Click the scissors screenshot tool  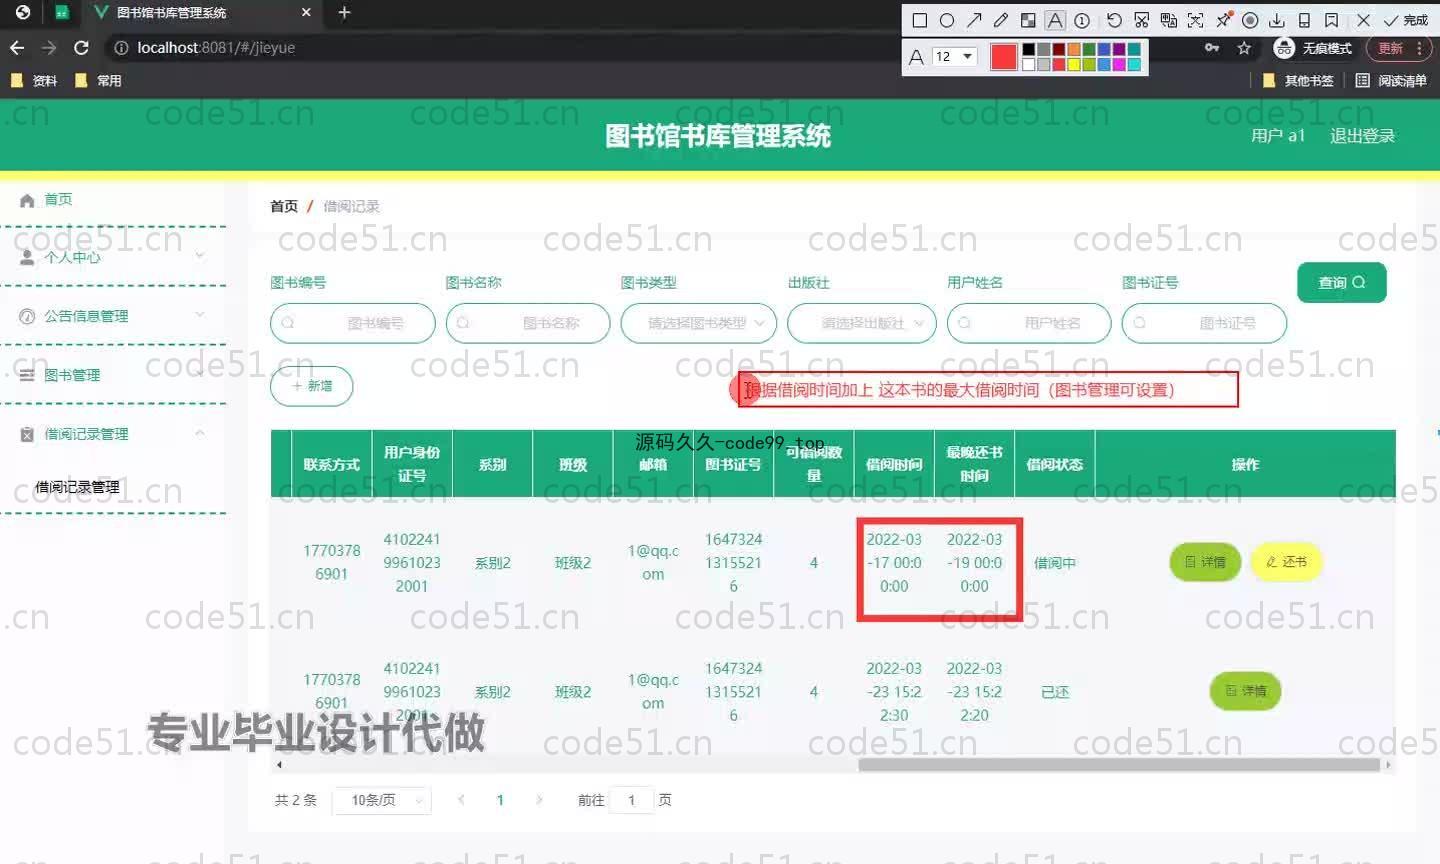pyautogui.click(x=1141, y=20)
